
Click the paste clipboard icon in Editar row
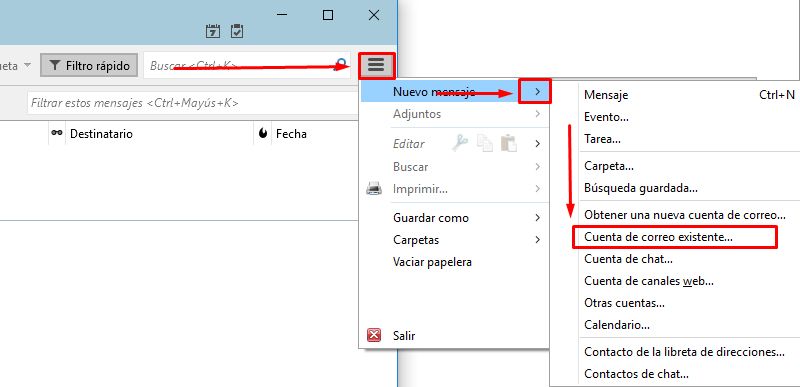click(x=509, y=144)
